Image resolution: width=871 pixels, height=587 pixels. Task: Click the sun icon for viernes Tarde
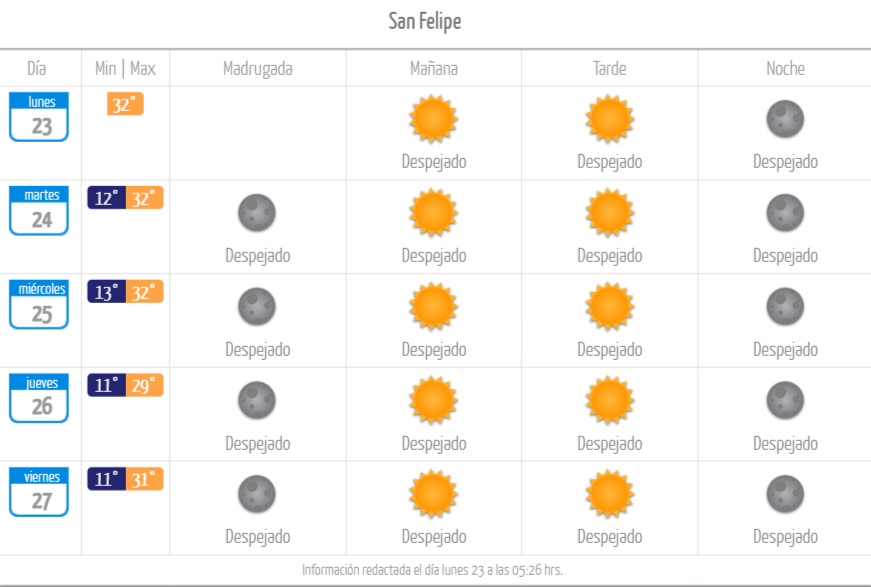[609, 494]
